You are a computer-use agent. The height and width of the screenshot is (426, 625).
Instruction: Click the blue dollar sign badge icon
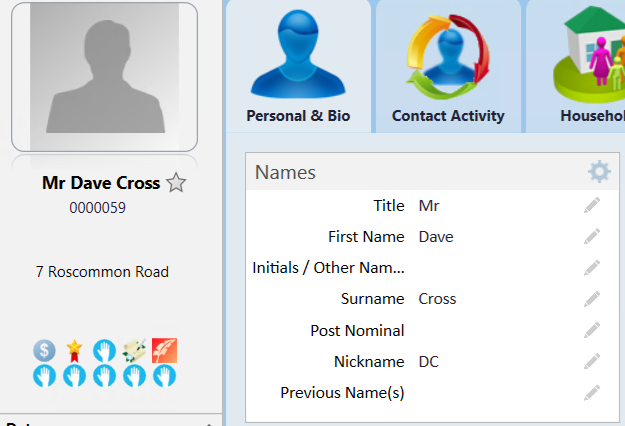(x=44, y=351)
